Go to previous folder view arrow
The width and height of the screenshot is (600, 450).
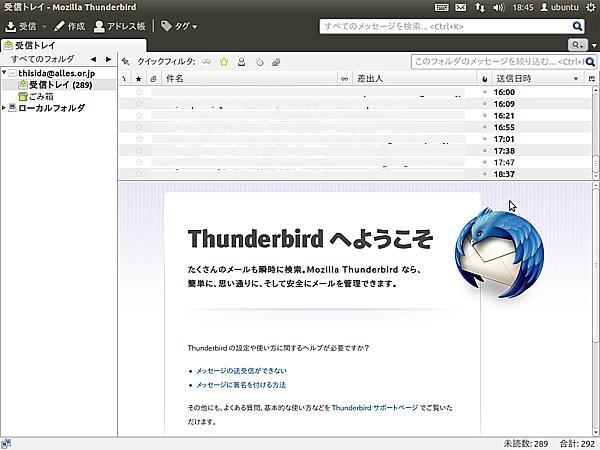coord(93,59)
